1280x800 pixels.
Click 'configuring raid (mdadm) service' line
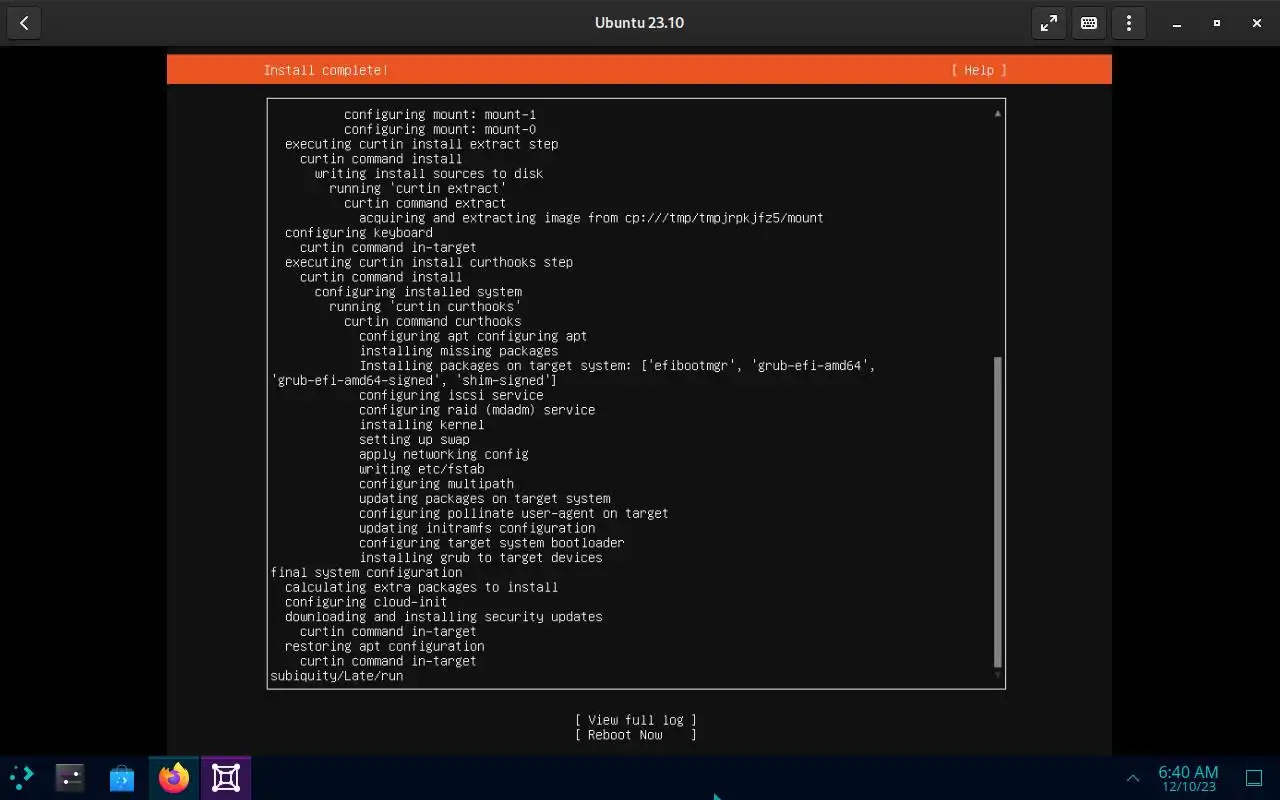[477, 410]
